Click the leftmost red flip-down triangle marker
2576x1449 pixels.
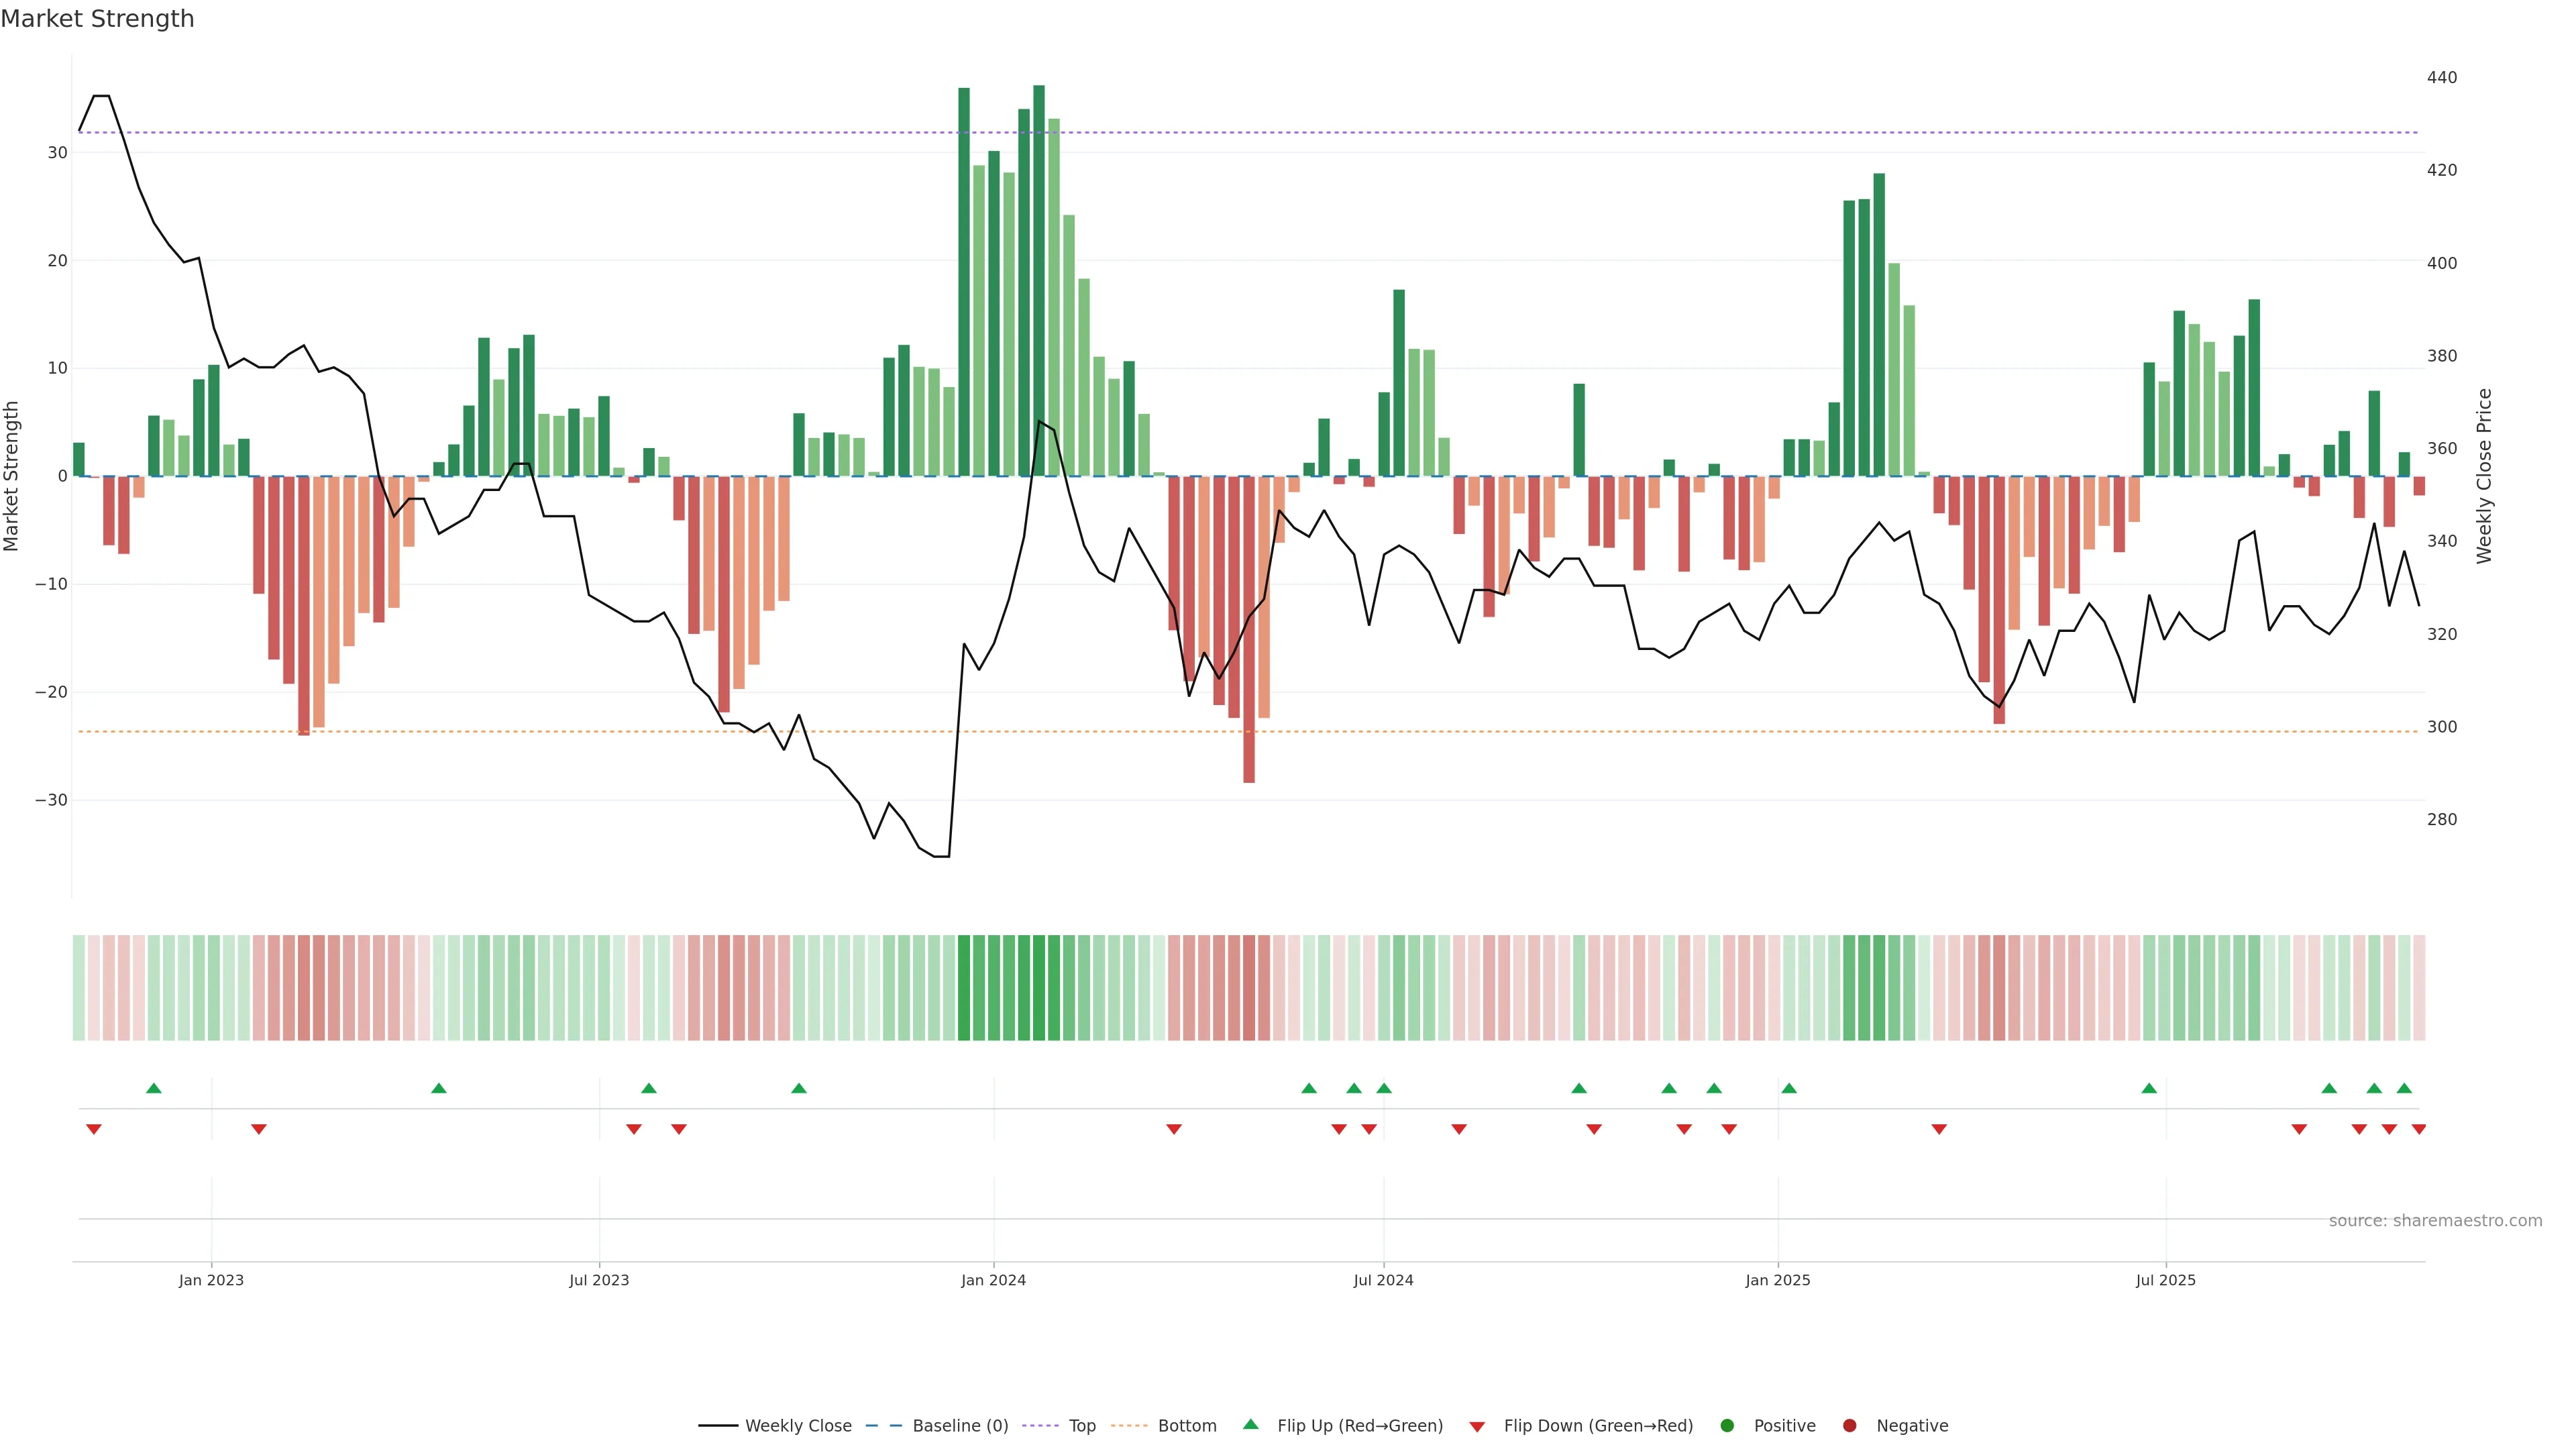[94, 1129]
